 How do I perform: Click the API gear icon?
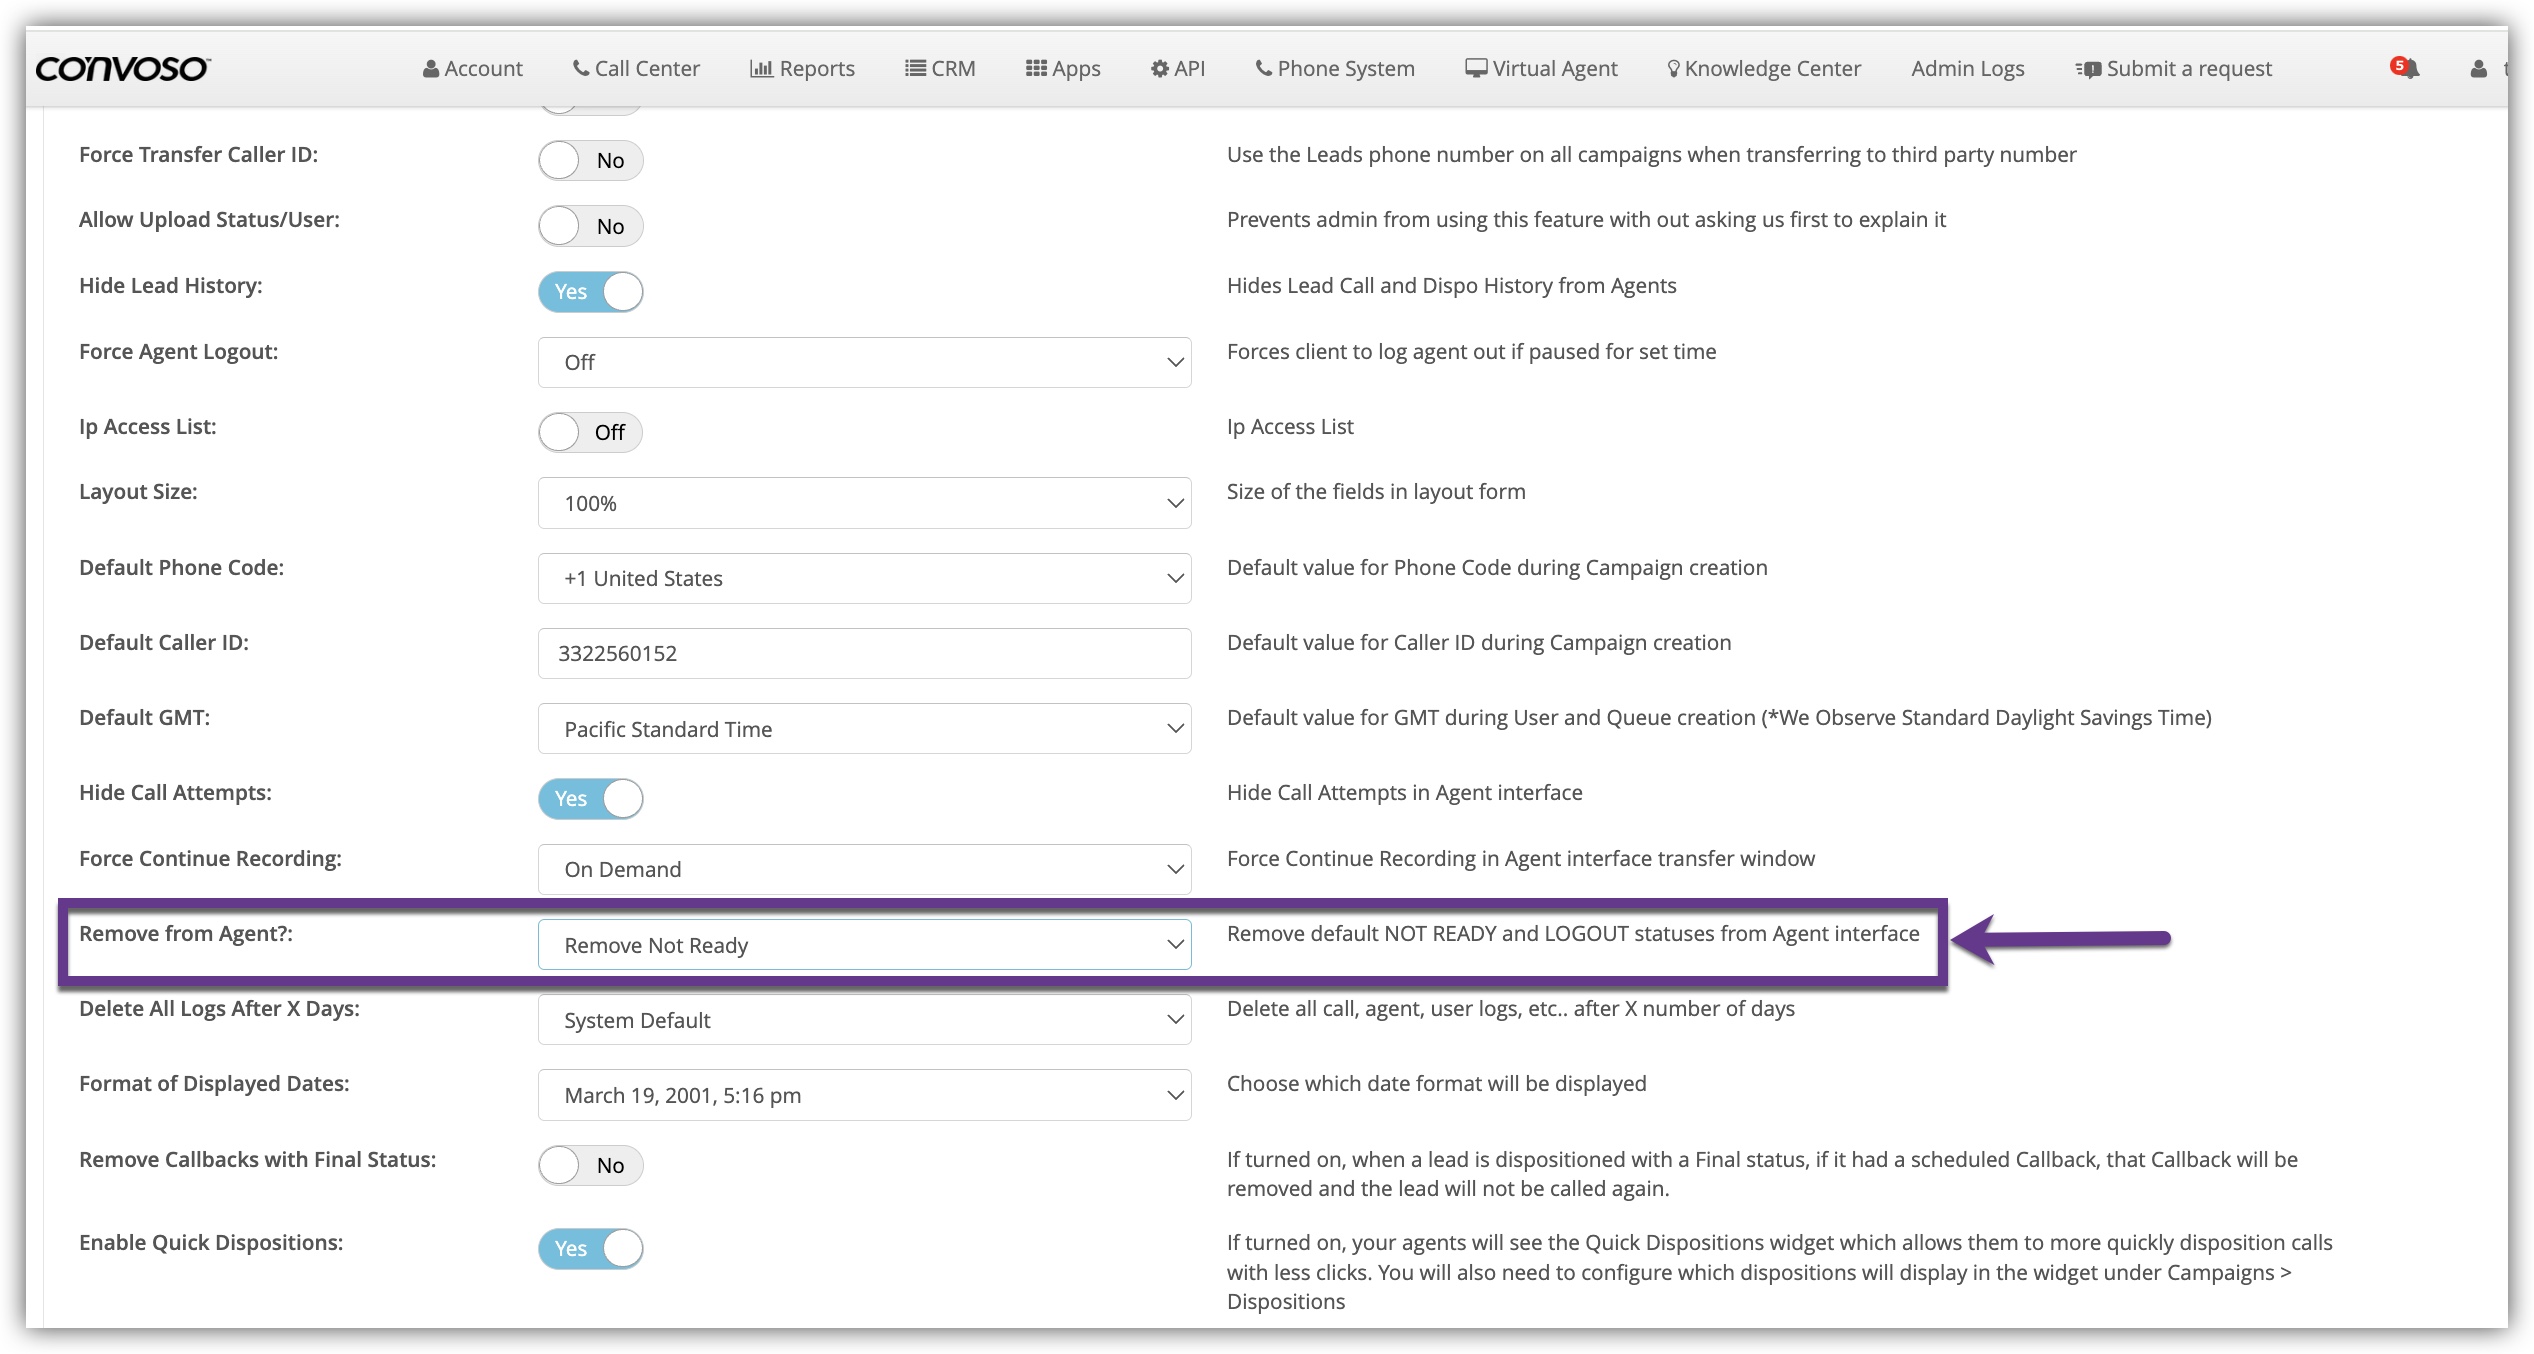click(x=1160, y=68)
